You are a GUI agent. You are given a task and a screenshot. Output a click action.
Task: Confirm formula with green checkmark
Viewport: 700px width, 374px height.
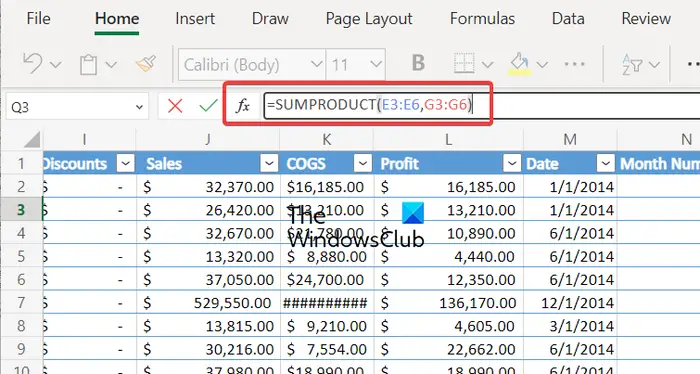208,106
